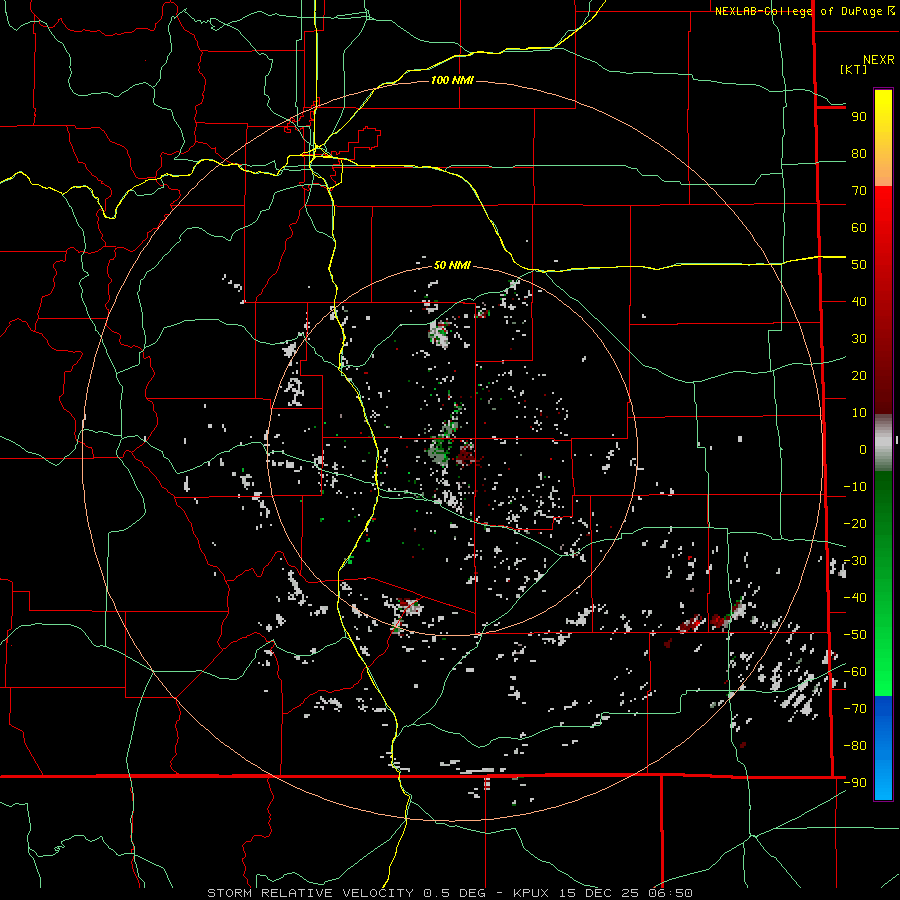Click the 80 value on velocity scale
Image resolution: width=900 pixels, height=900 pixels.
(x=859, y=154)
